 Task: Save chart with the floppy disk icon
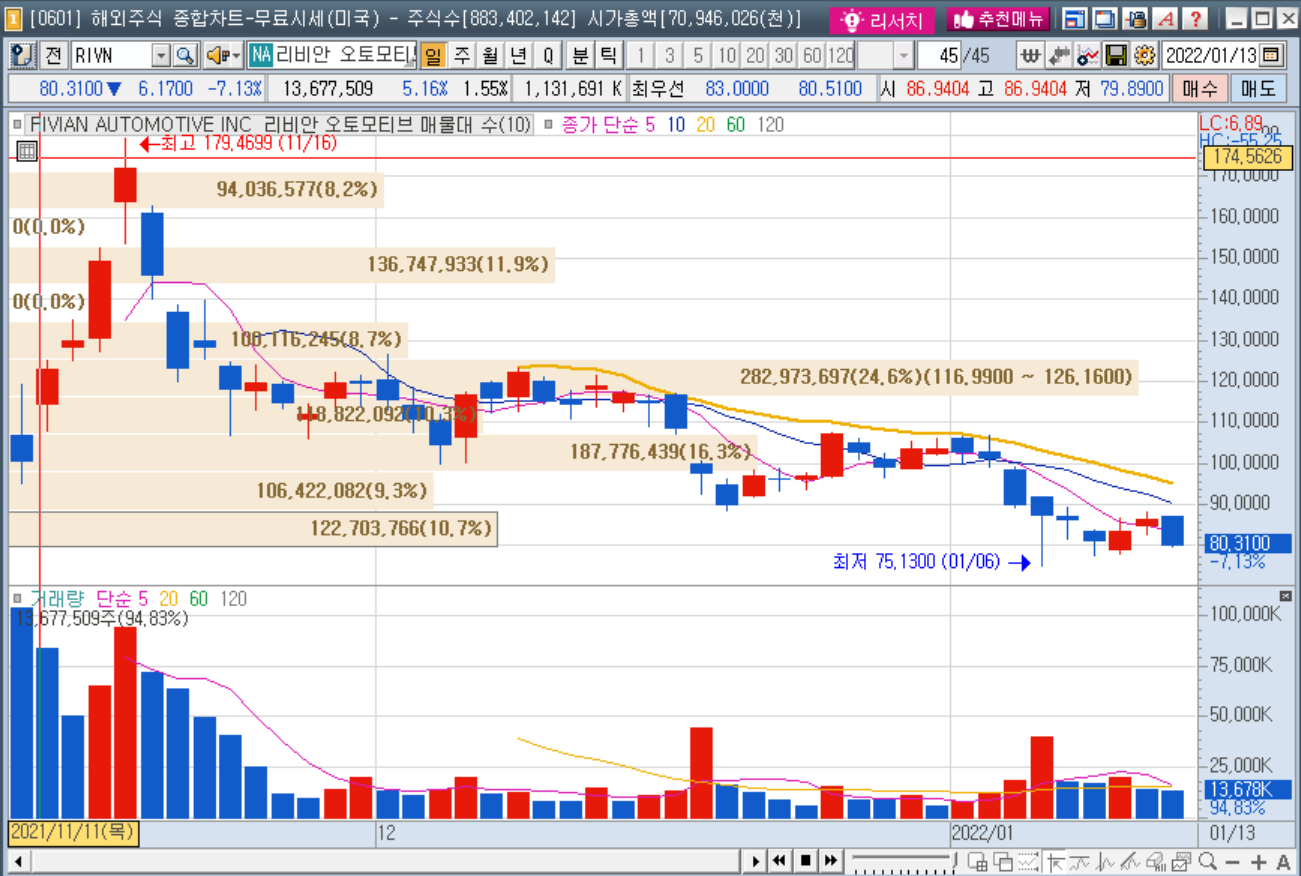point(1116,55)
